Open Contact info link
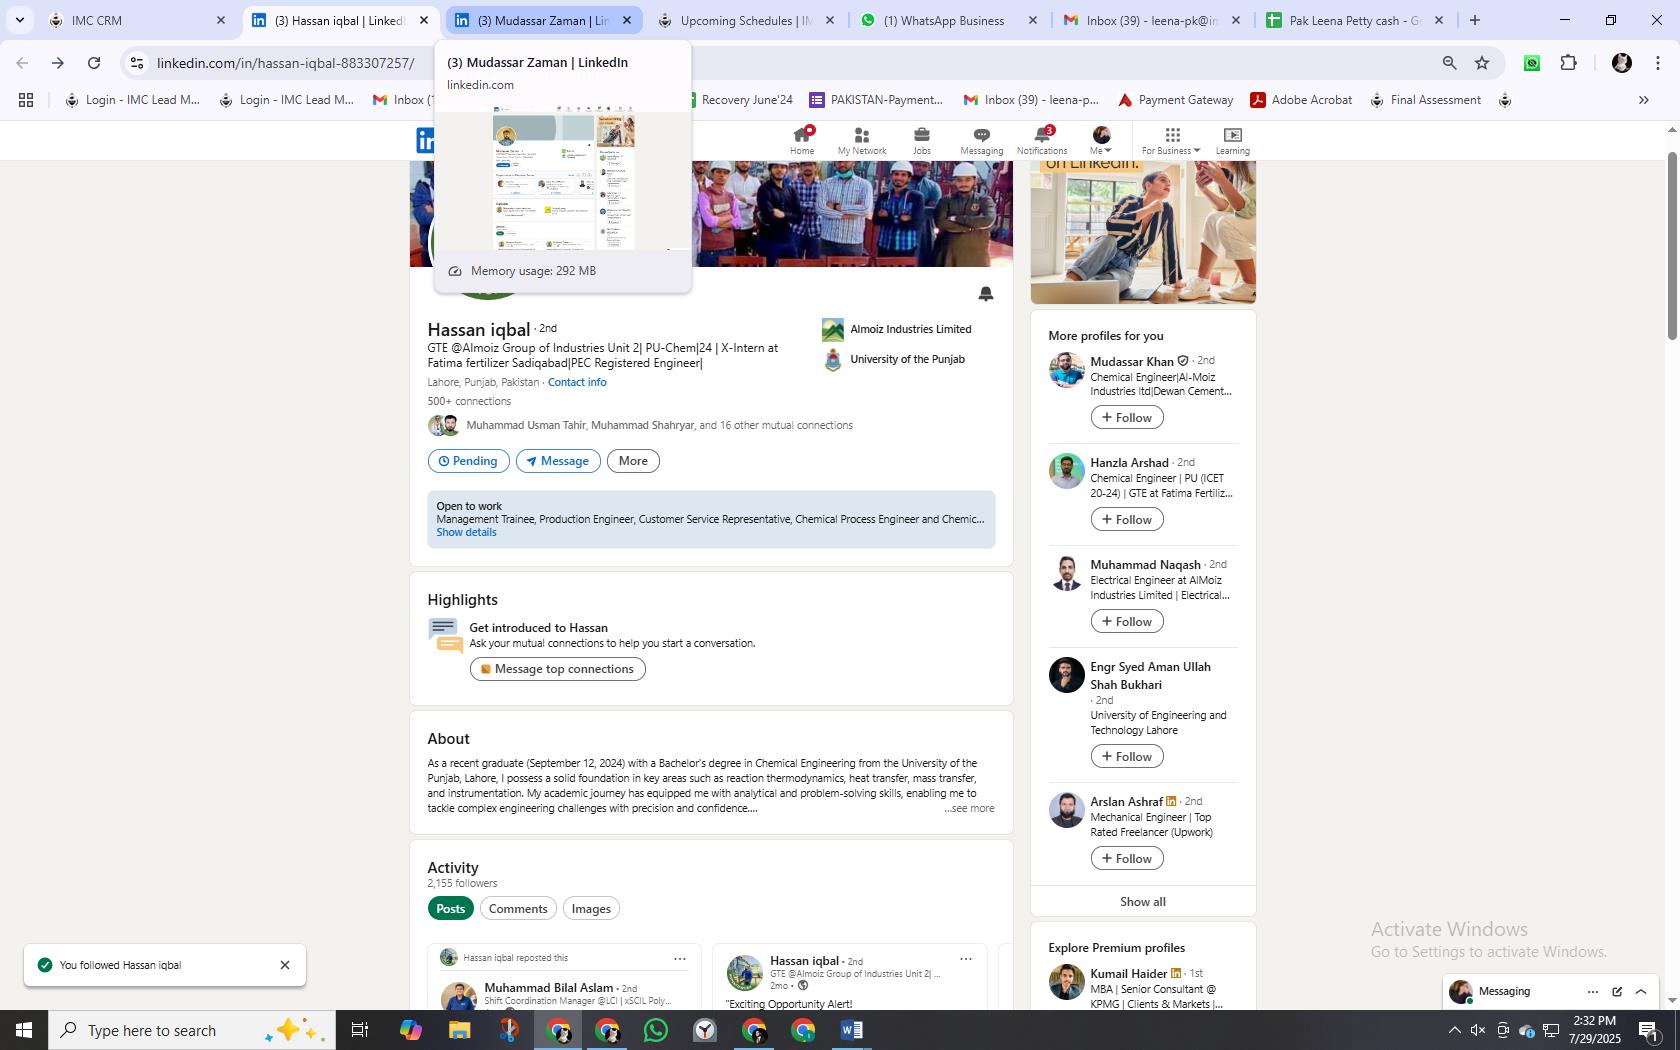 (577, 382)
